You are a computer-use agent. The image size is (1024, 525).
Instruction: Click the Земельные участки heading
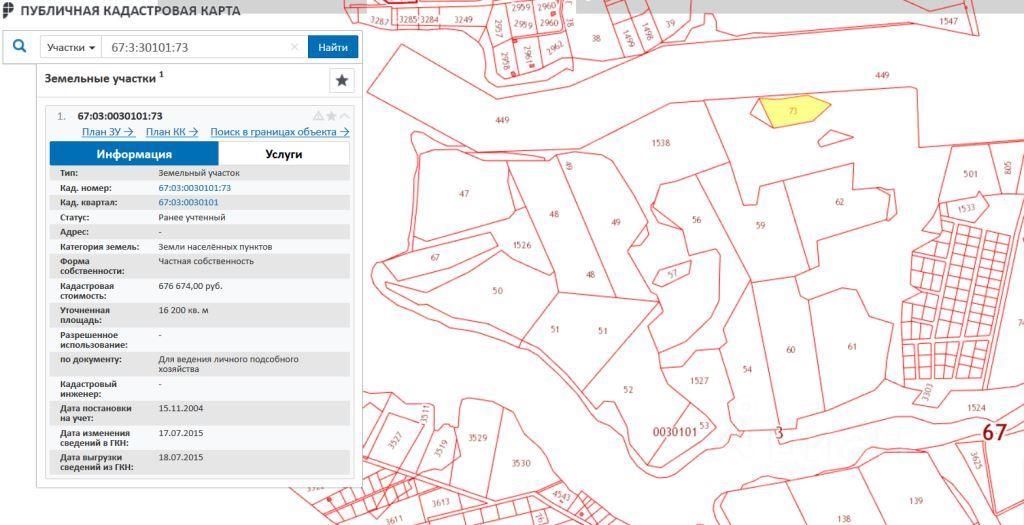coord(100,78)
